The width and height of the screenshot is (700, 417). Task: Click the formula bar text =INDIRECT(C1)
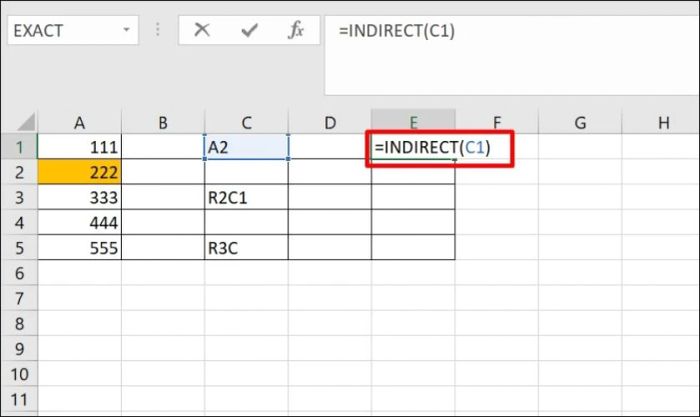396,30
